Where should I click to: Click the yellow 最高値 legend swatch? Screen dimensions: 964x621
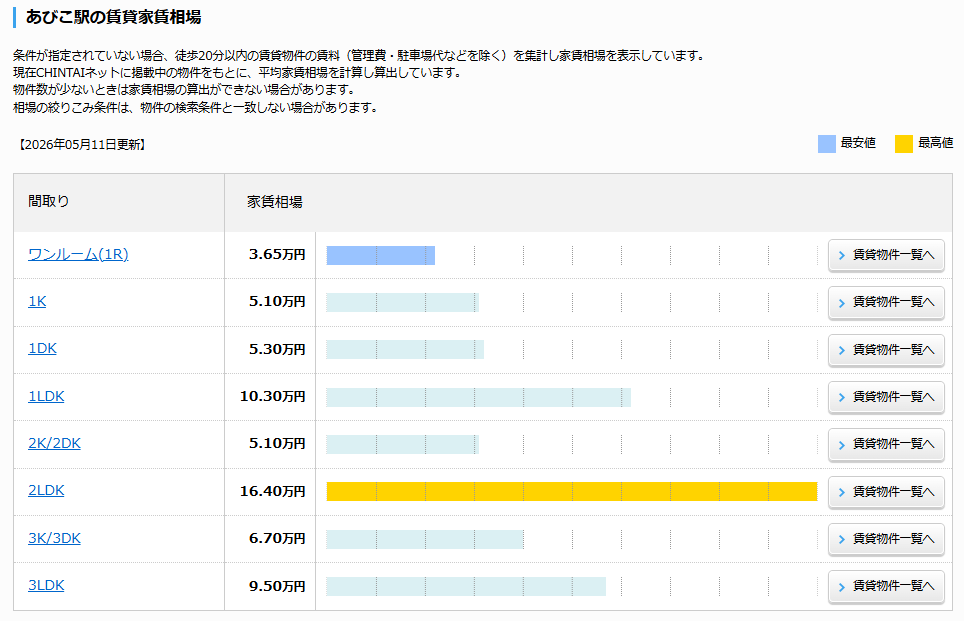(904, 144)
